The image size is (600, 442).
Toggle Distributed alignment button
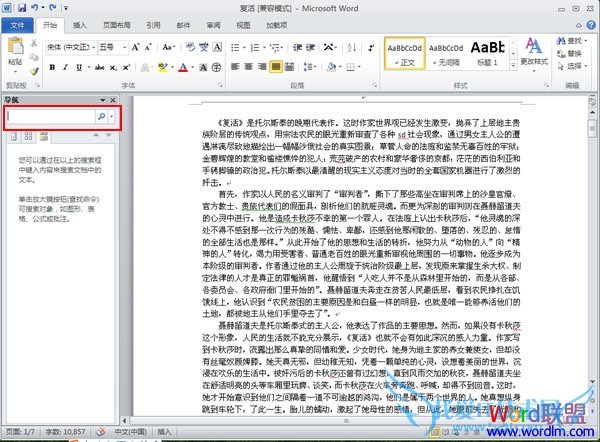click(x=289, y=67)
